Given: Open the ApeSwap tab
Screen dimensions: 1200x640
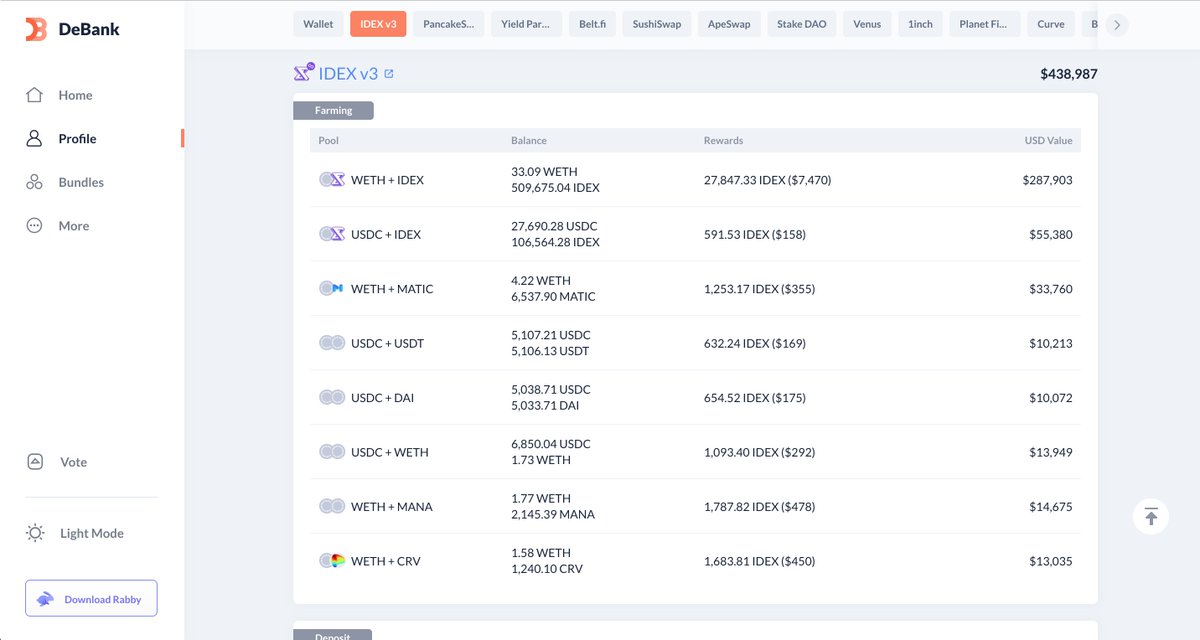Looking at the screenshot, I should coord(729,24).
